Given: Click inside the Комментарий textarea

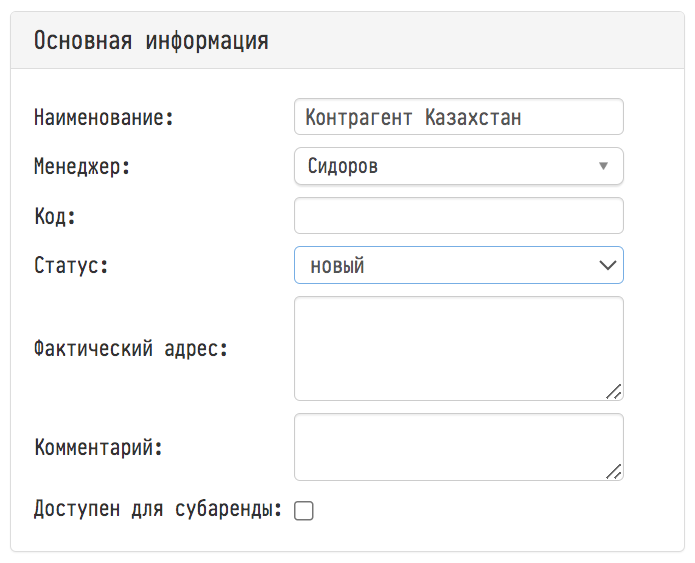Looking at the screenshot, I should 459,447.
